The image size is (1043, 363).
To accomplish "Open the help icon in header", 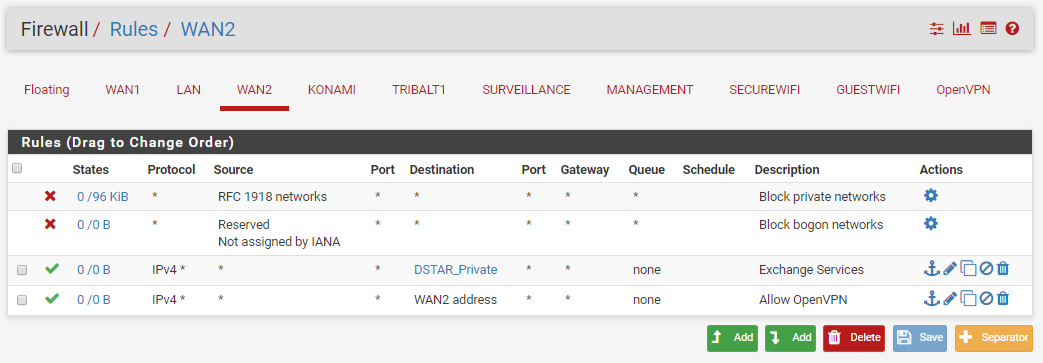I will 1012,29.
